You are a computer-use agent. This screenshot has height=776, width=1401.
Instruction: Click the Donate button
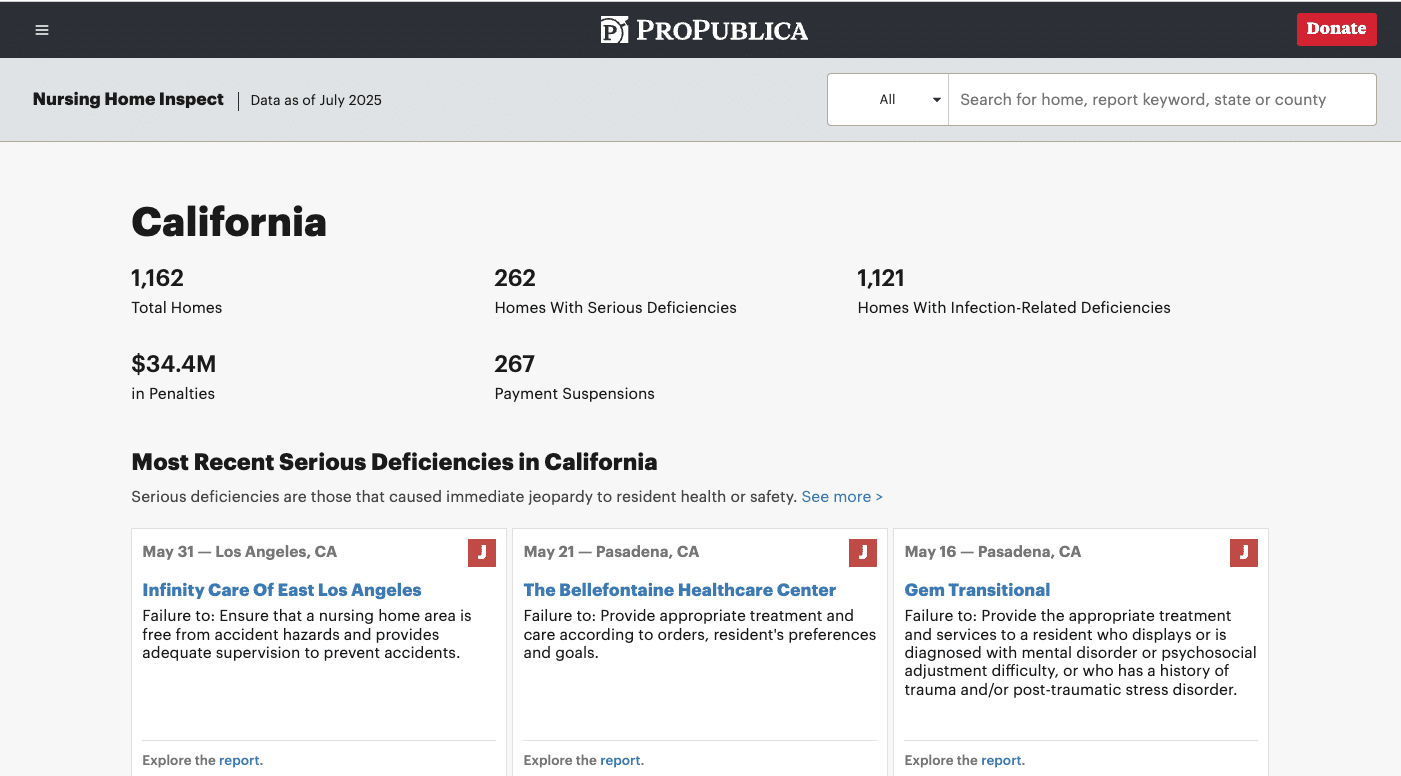click(1336, 29)
